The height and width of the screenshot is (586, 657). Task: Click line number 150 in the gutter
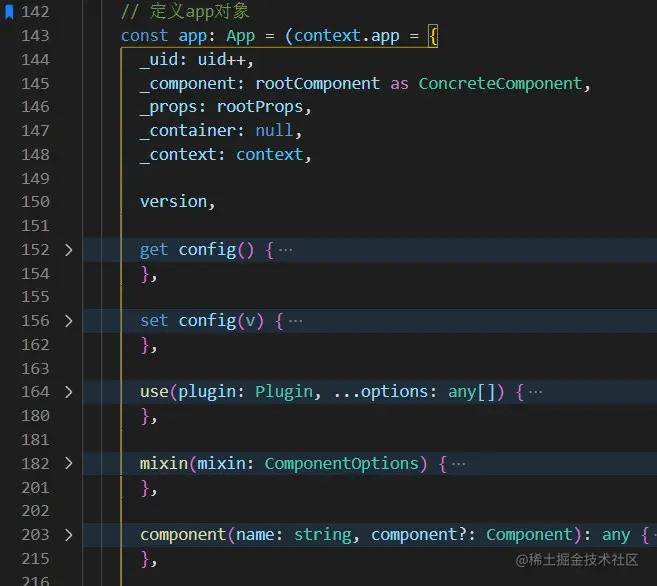[x=35, y=202]
